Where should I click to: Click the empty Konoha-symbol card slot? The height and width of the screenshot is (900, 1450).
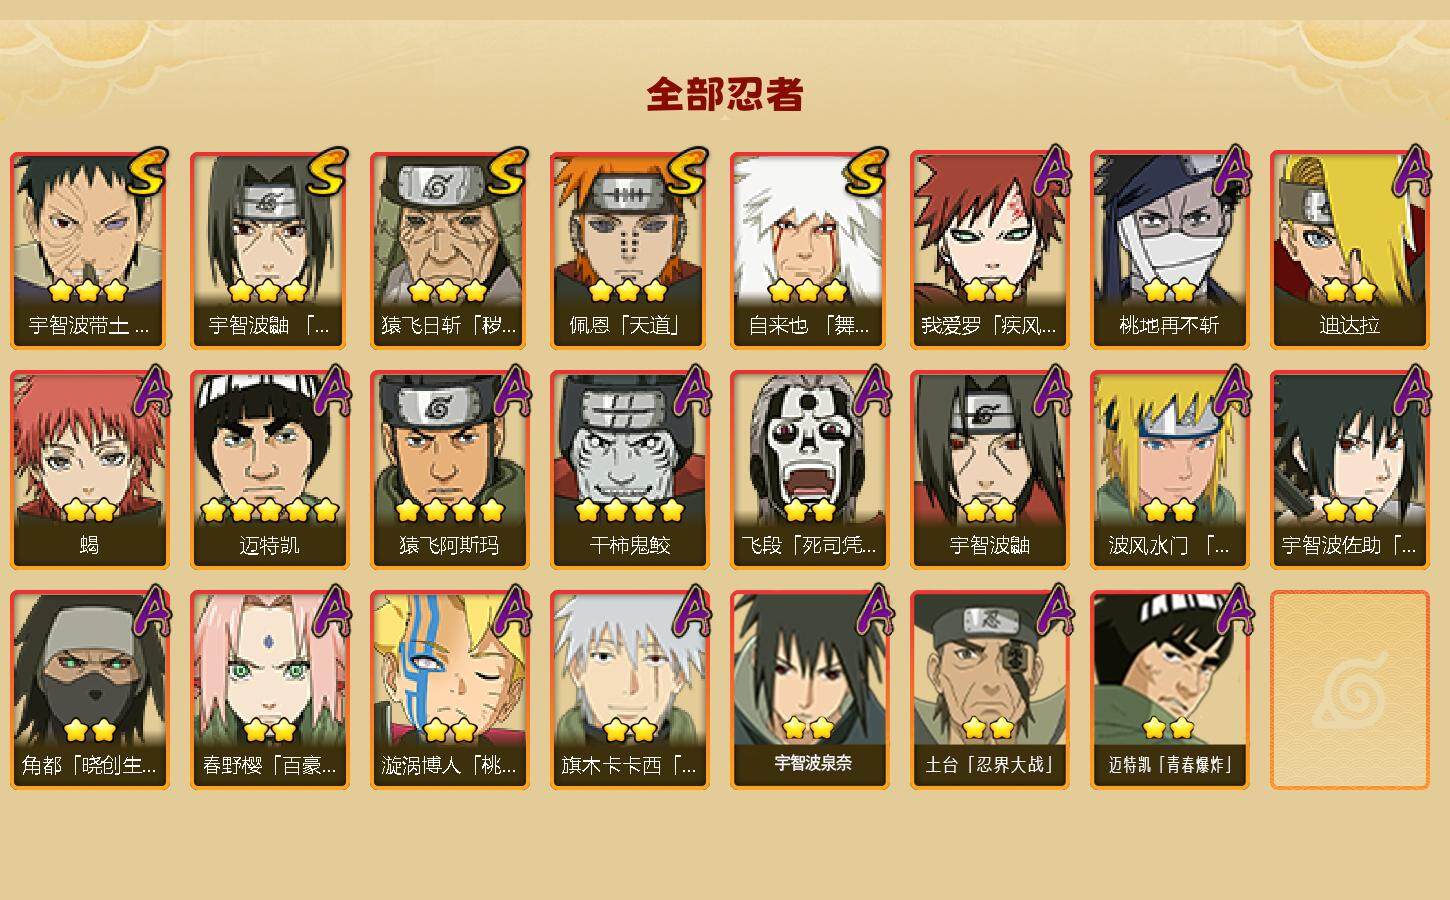tap(1349, 690)
